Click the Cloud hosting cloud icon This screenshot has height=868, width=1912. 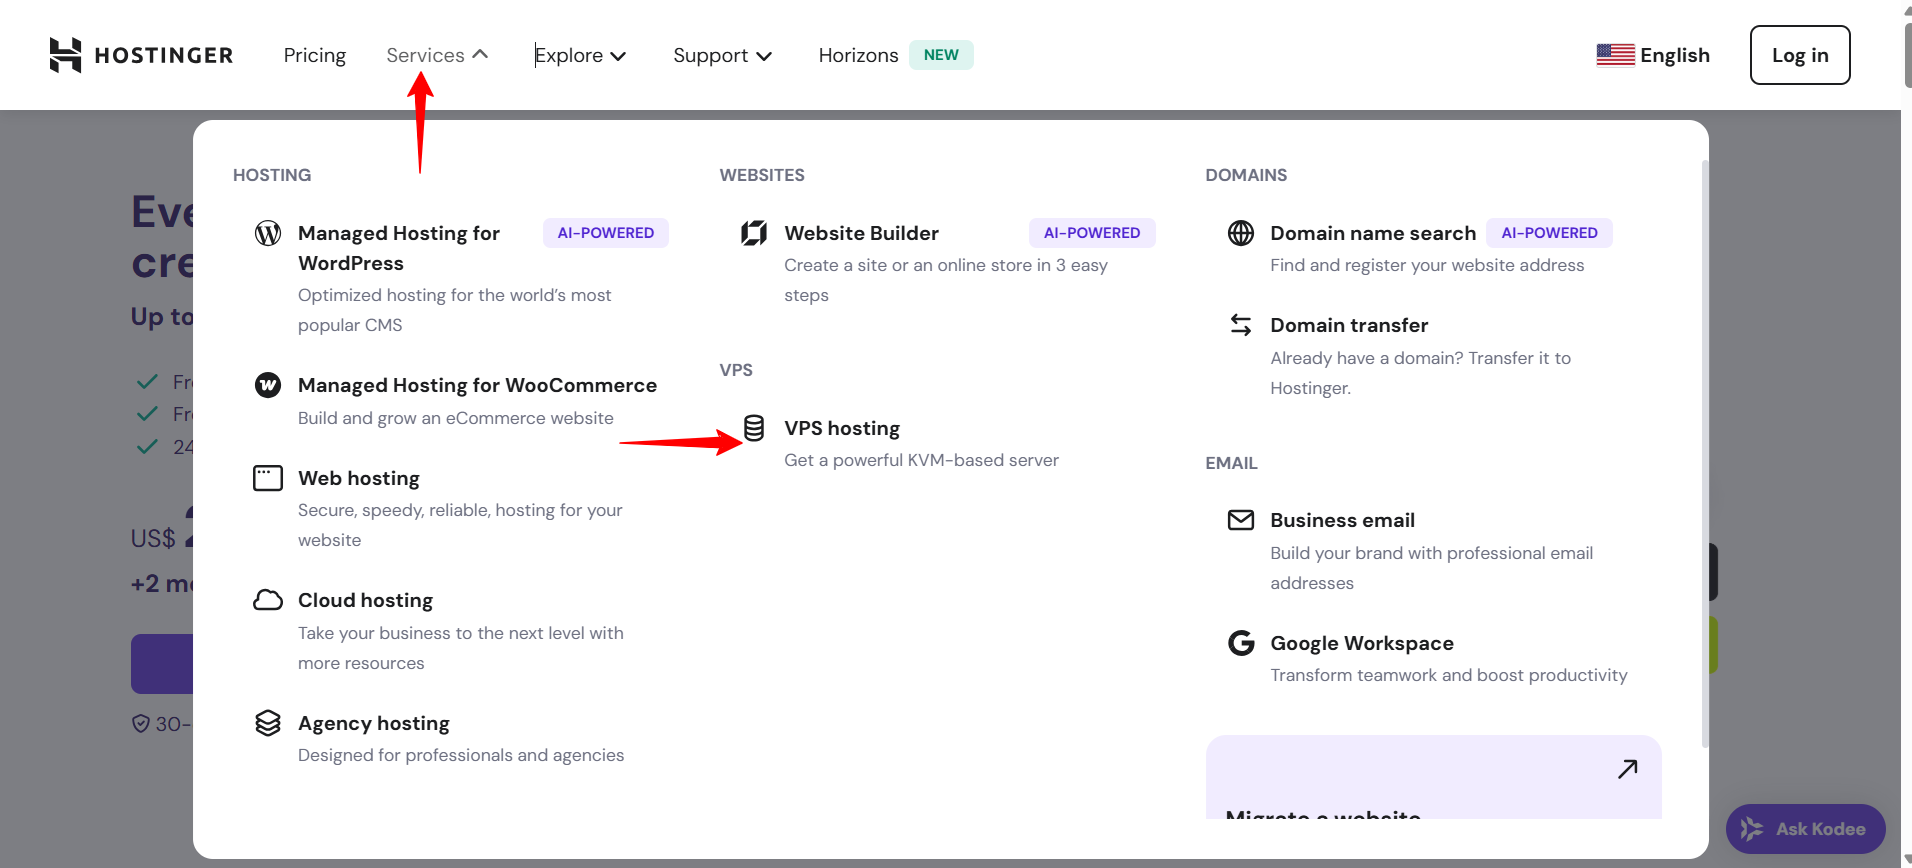[x=268, y=600]
